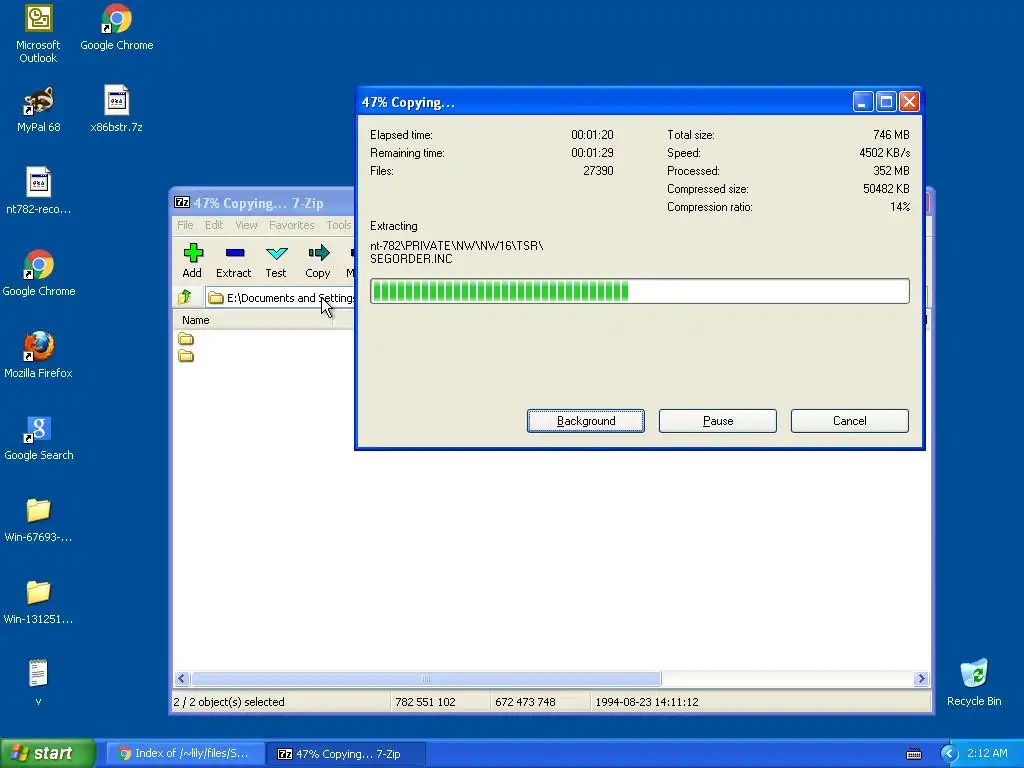This screenshot has width=1024, height=768.
Task: Select the first folder in 7-Zip list
Action: coord(186,338)
